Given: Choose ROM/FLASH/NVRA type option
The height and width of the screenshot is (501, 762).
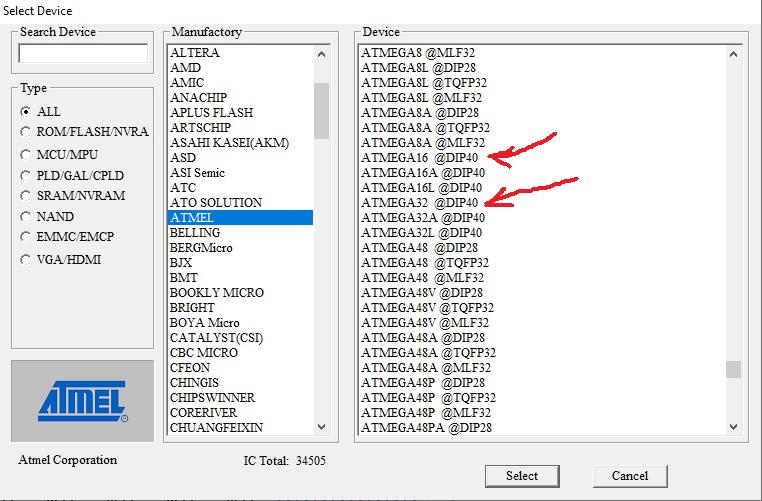Looking at the screenshot, I should point(26,132).
